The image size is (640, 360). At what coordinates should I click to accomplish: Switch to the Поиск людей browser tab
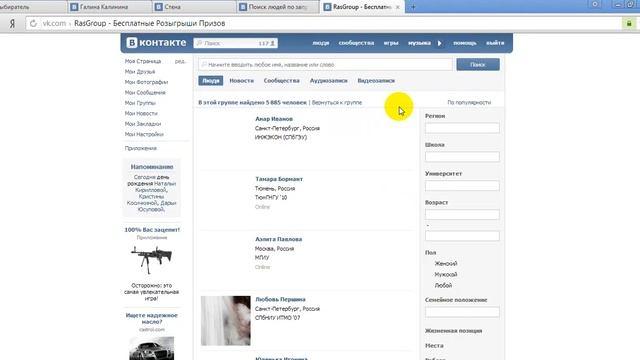(x=278, y=7)
